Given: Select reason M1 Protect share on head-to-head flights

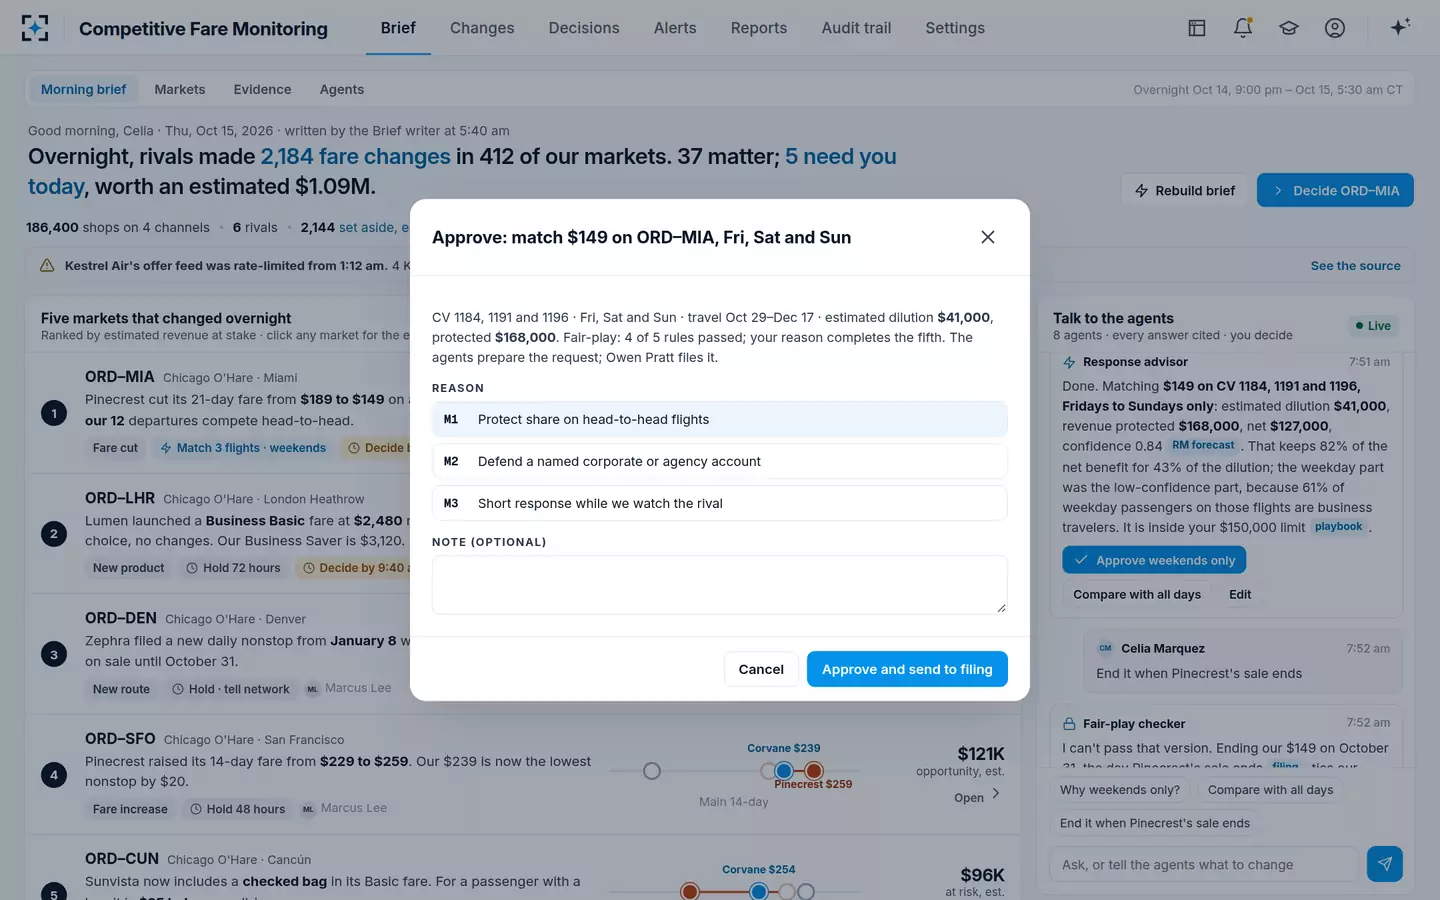Looking at the screenshot, I should 719,420.
